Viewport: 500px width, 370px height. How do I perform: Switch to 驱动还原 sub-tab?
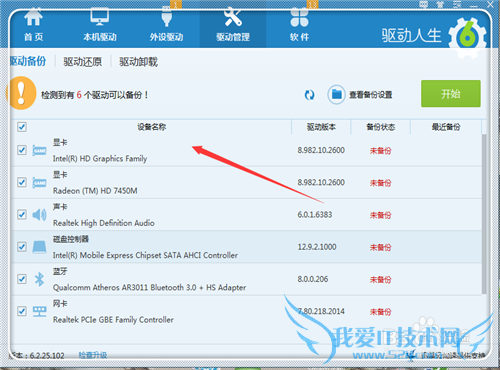[x=82, y=62]
